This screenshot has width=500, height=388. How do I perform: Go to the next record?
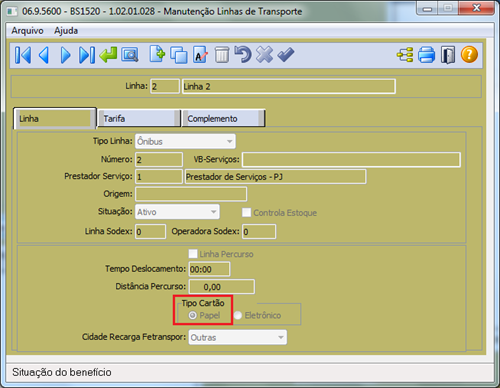[66, 55]
